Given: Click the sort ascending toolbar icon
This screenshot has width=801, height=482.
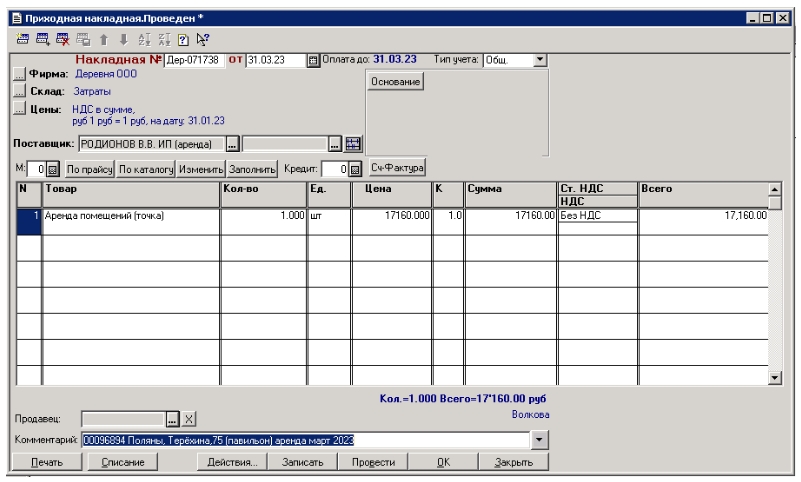Looking at the screenshot, I should pyautogui.click(x=145, y=39).
